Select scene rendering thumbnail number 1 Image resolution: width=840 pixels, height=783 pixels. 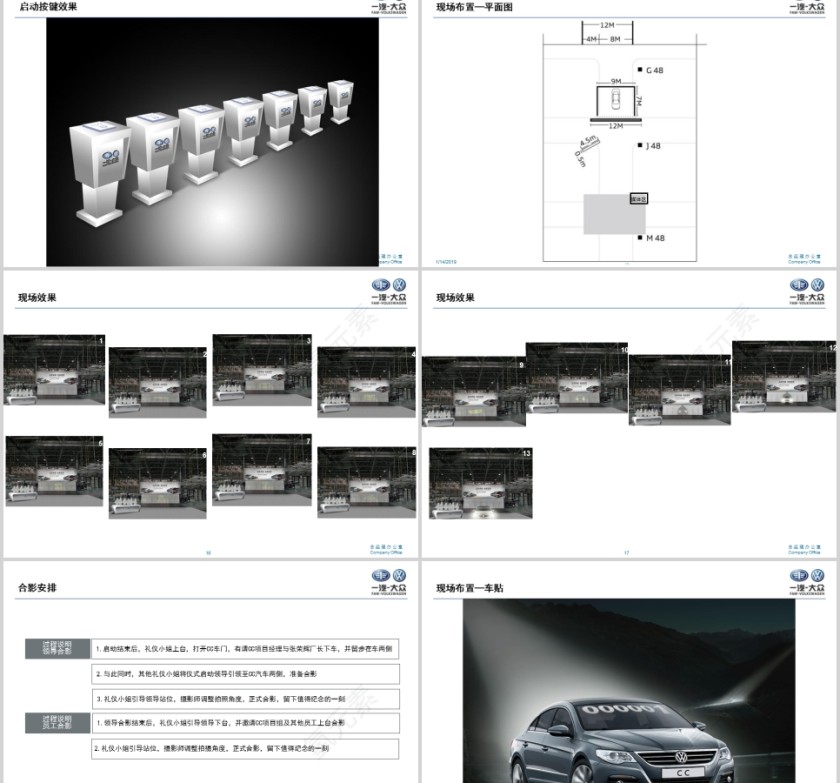click(55, 369)
